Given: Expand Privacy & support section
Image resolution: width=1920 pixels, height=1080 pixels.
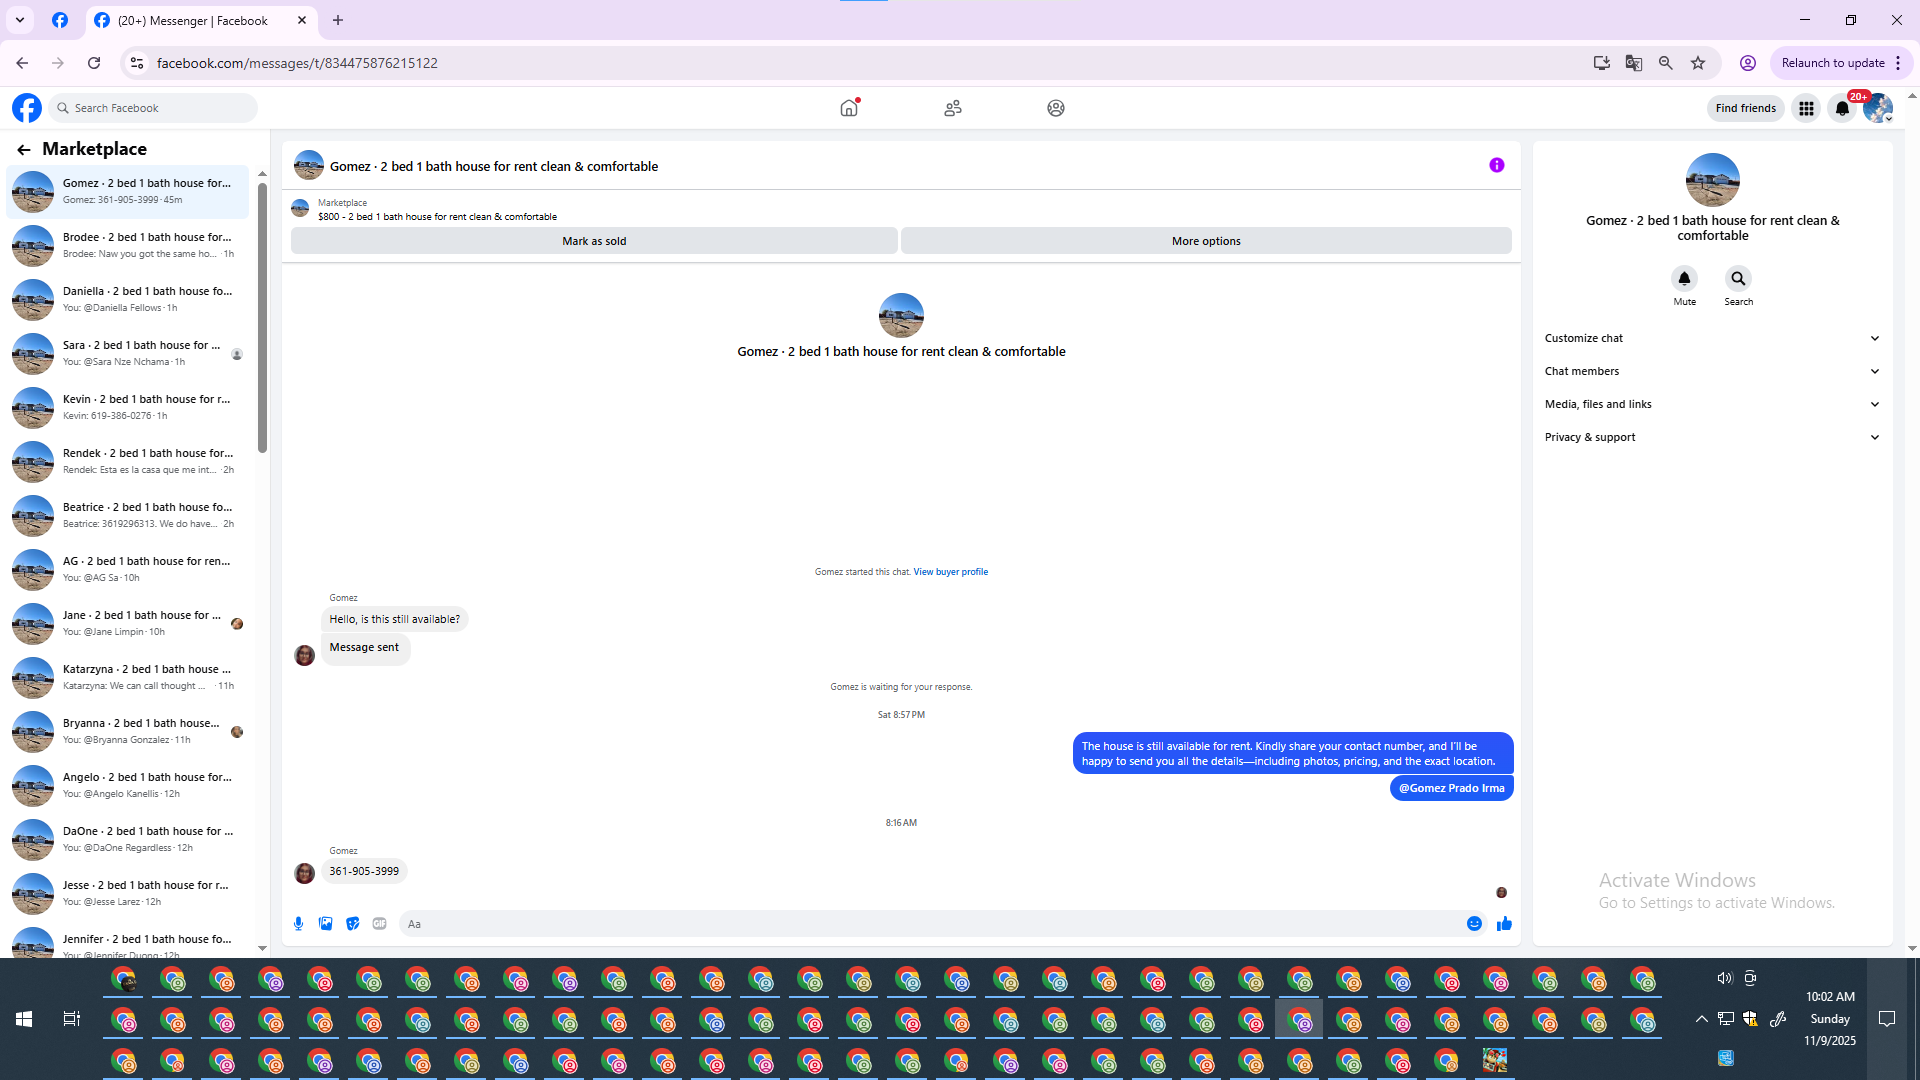Looking at the screenshot, I should 1713,438.
